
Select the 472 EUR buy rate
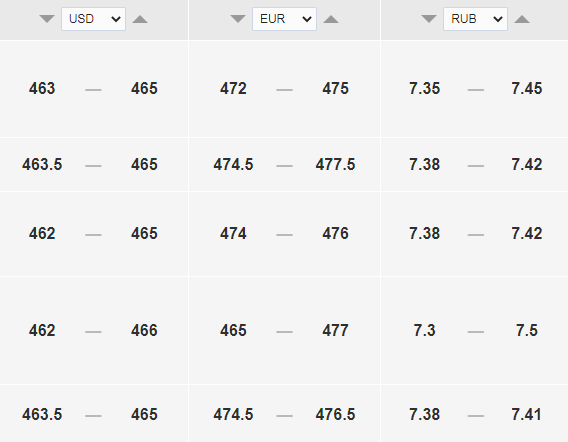point(233,88)
